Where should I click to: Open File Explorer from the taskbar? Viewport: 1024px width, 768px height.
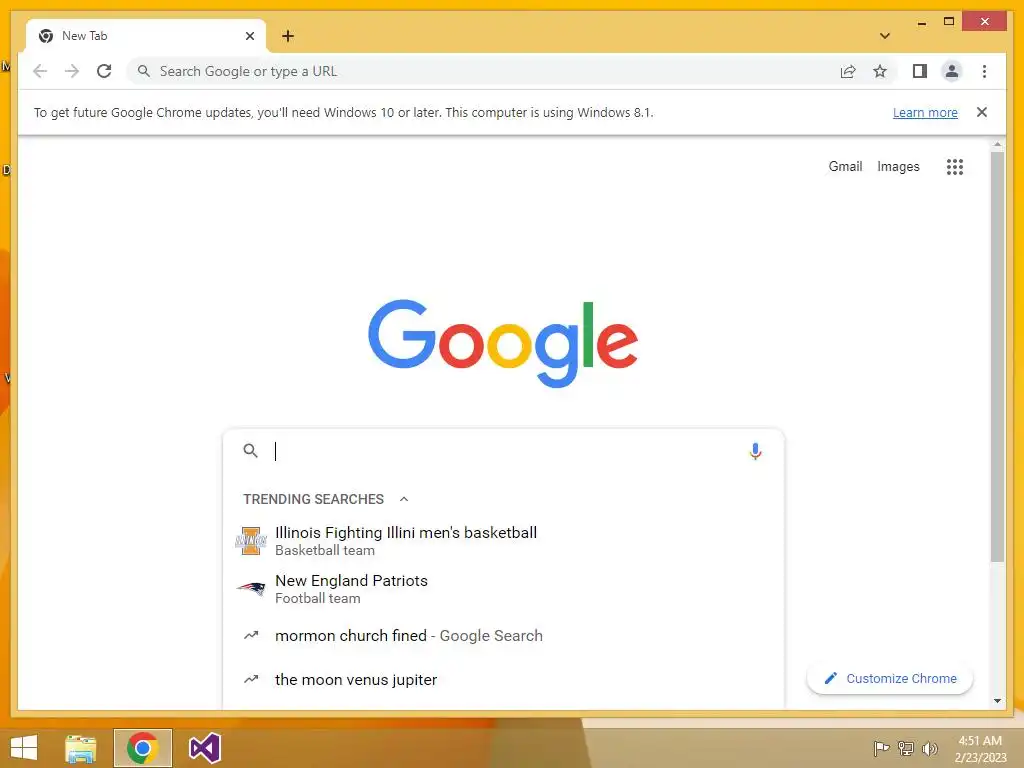pyautogui.click(x=81, y=748)
